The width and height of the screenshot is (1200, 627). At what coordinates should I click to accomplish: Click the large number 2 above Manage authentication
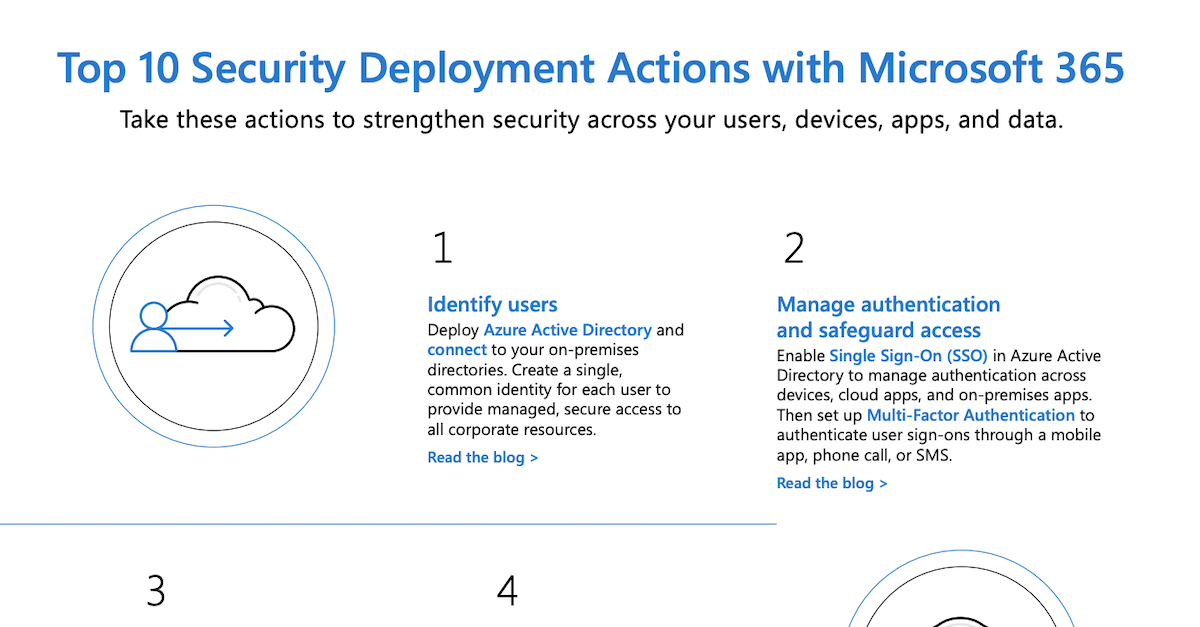[x=793, y=248]
